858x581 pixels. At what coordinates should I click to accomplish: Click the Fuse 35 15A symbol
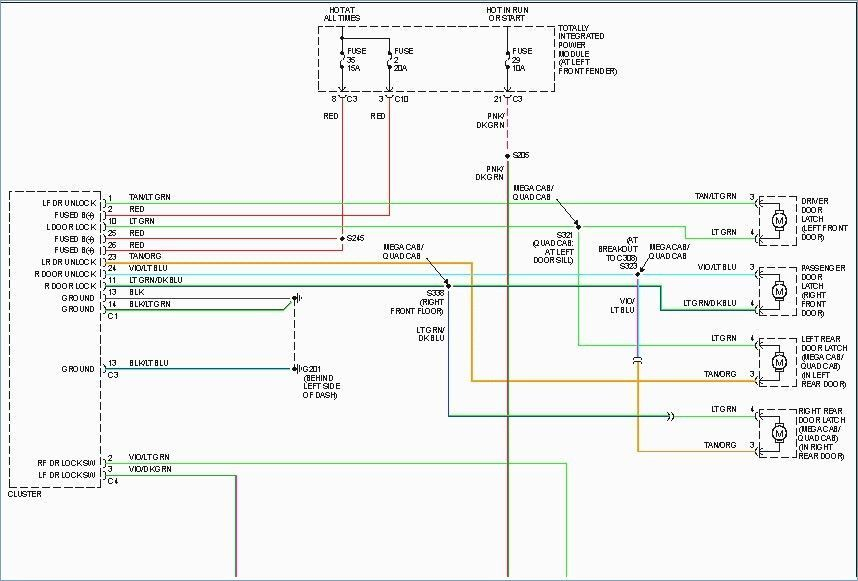[342, 59]
